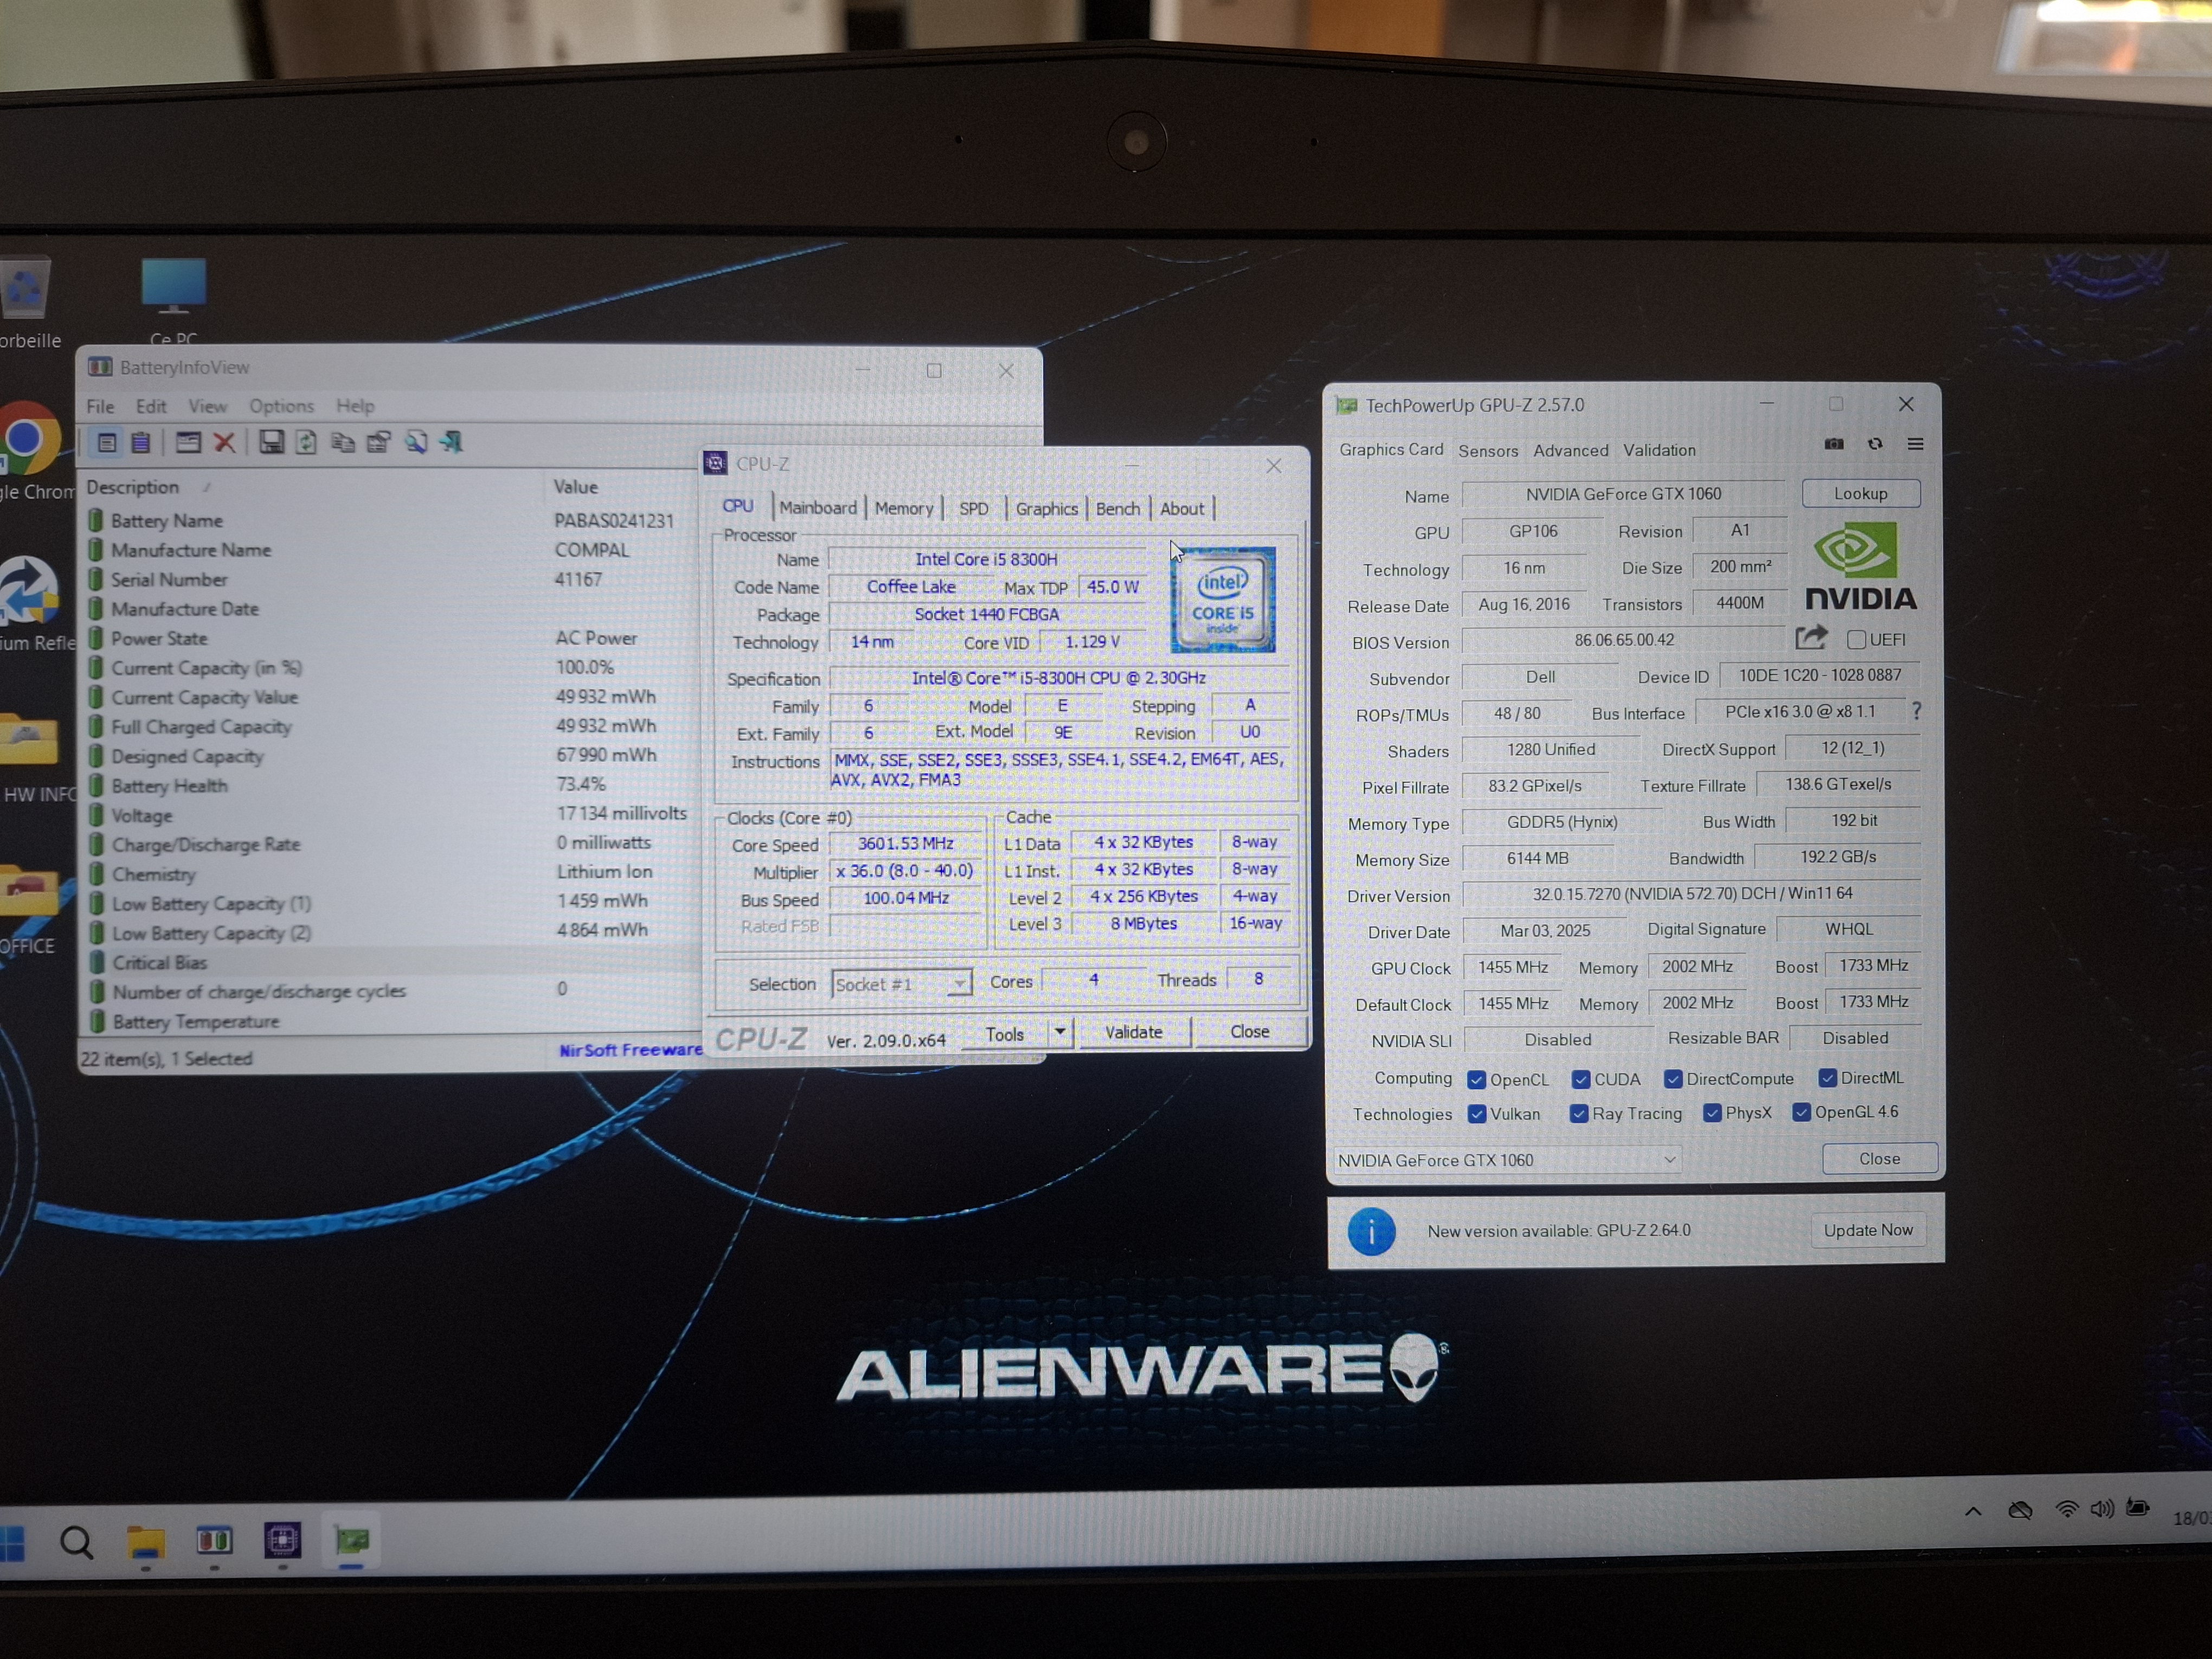
Task: Click the GPU Name field in GPU-Z
Action: [x=1623, y=494]
